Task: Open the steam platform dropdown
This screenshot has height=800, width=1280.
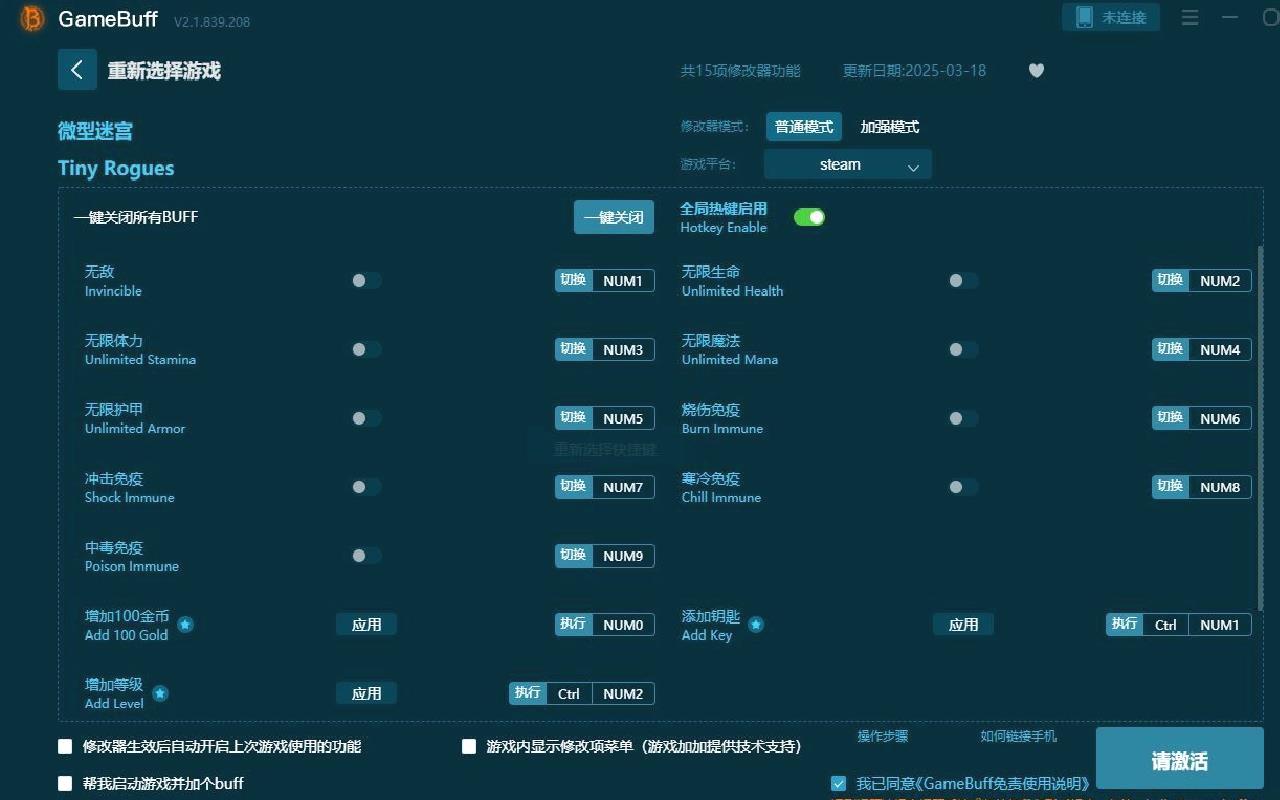Action: tap(848, 164)
